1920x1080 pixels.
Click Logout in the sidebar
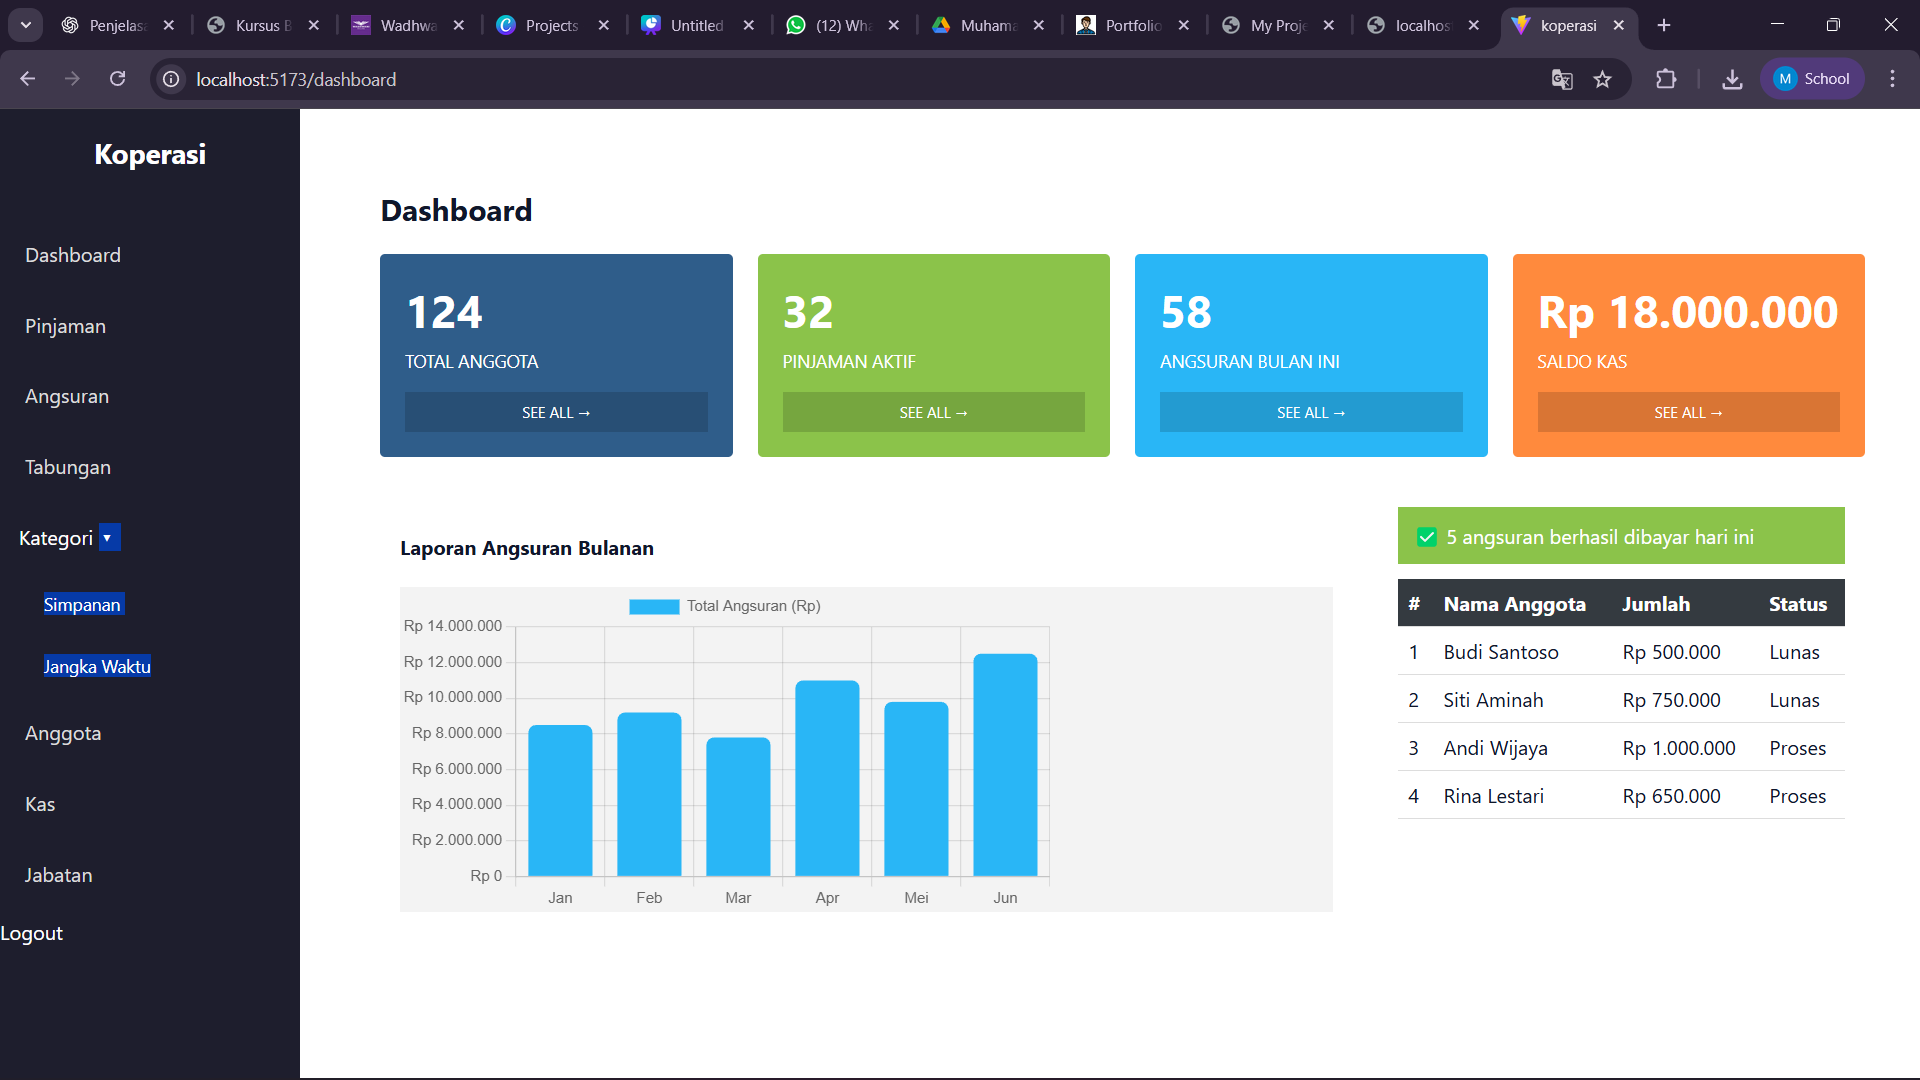click(32, 933)
